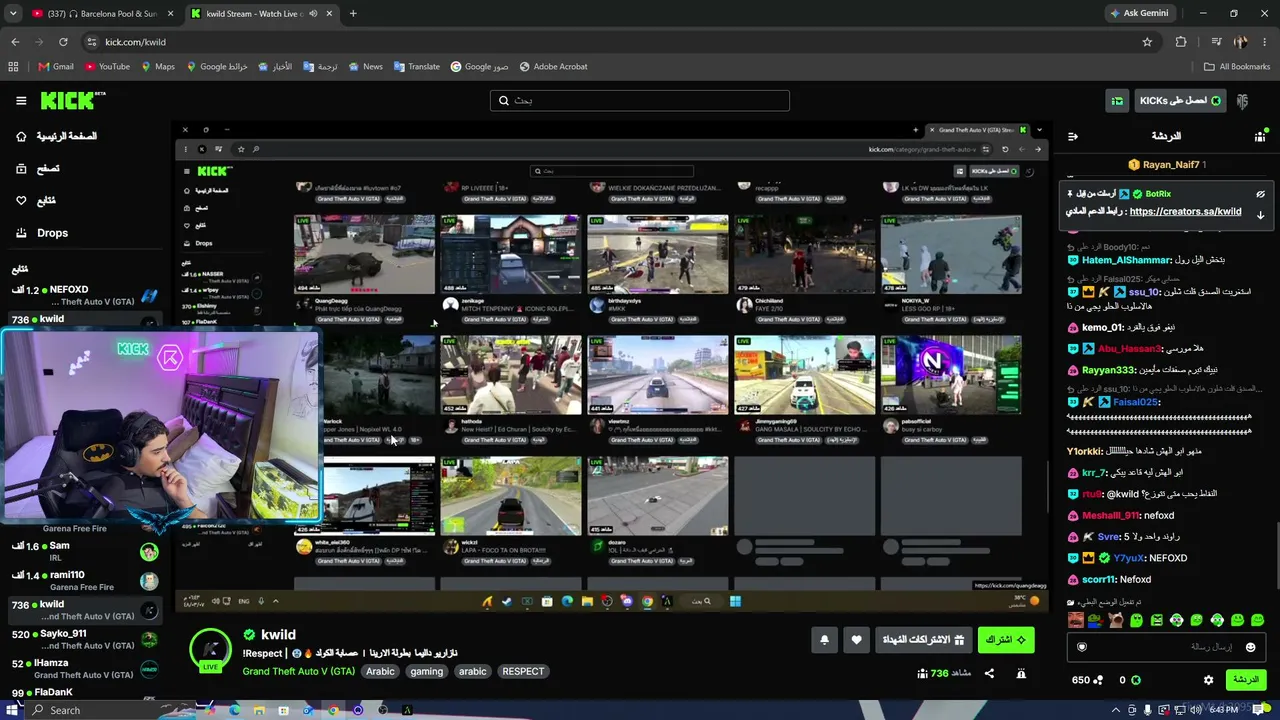Select the Arabic tag
The image size is (1280, 720).
pyautogui.click(x=380, y=671)
